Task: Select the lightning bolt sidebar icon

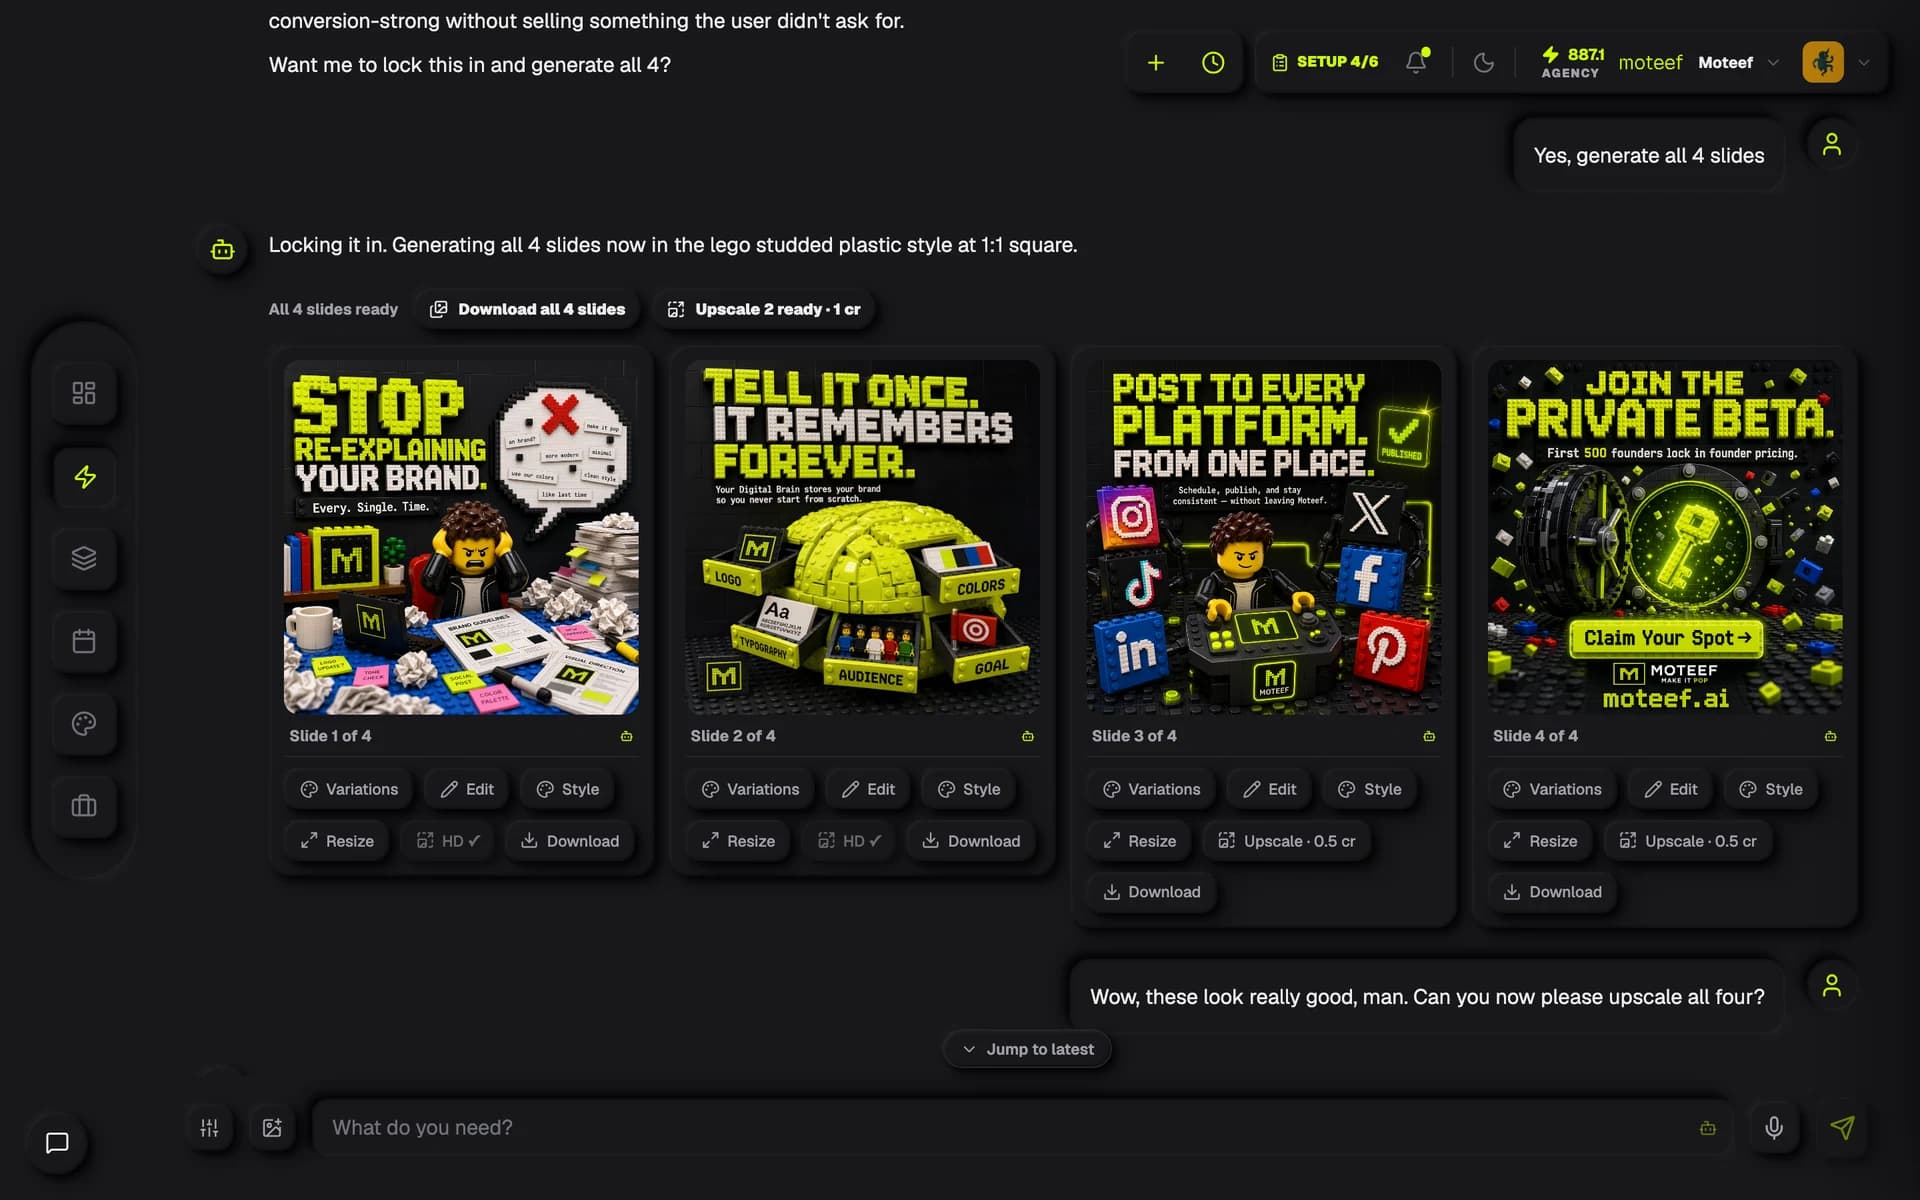Action: tap(84, 477)
